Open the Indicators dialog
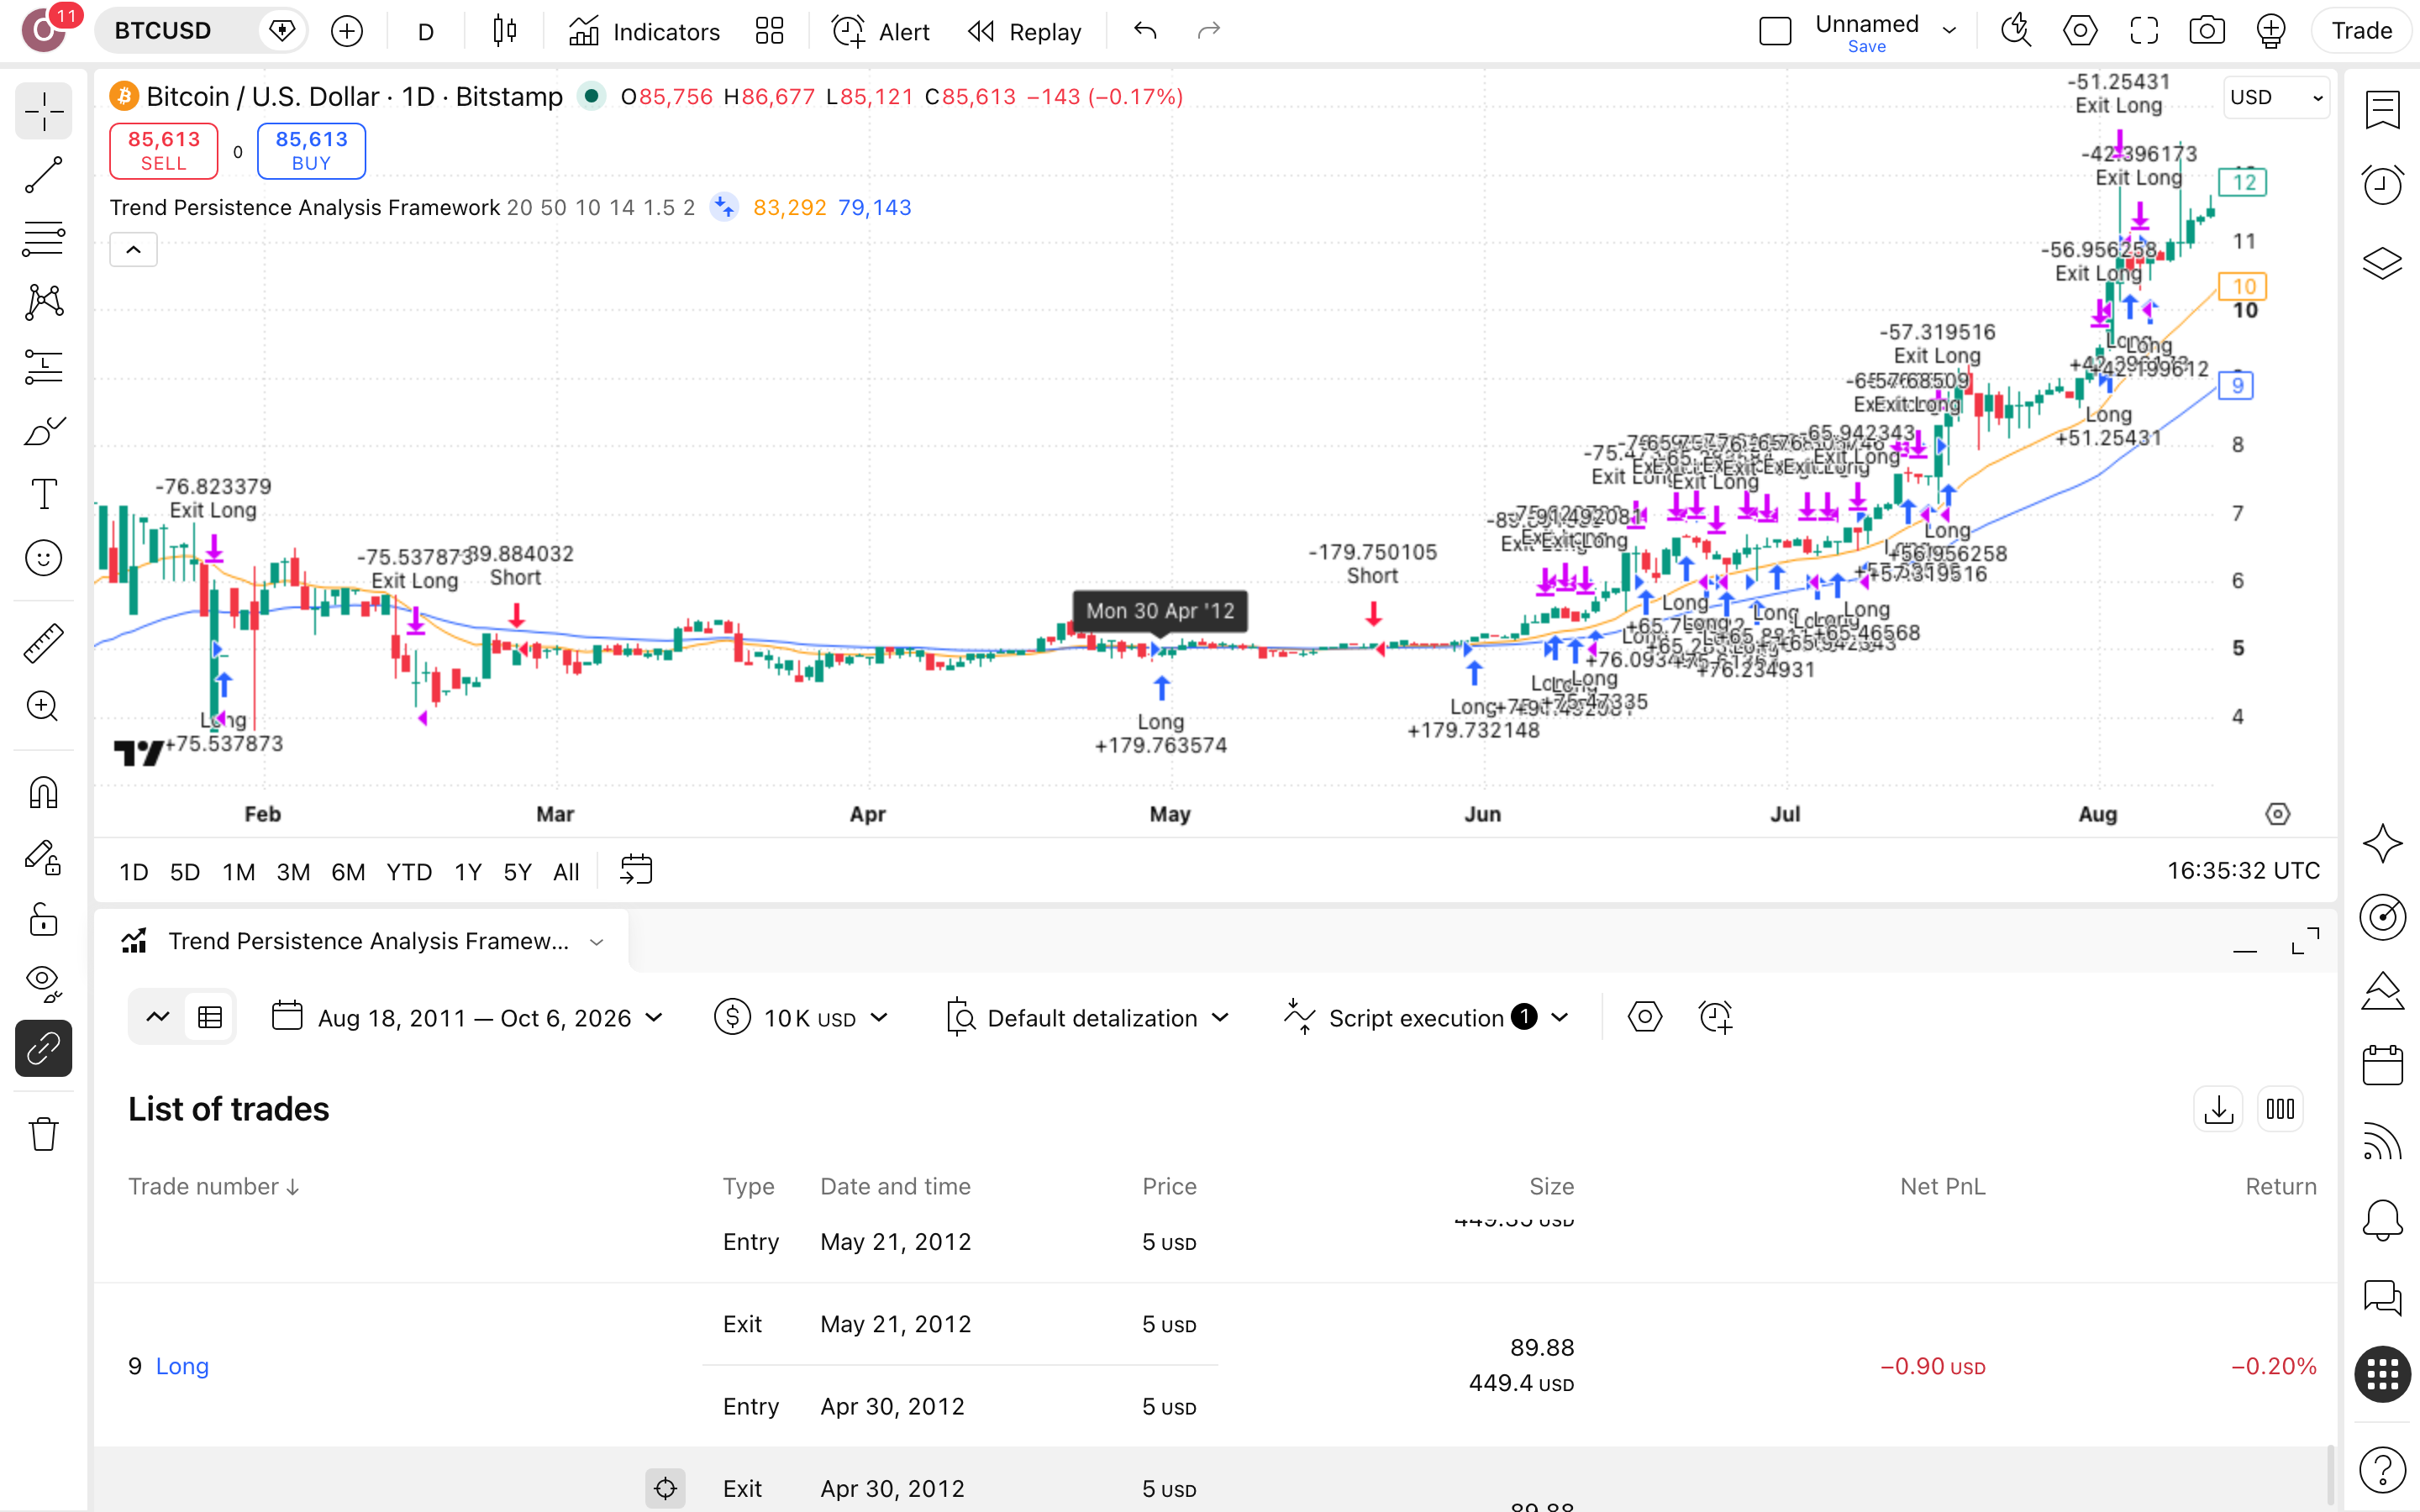2420x1512 pixels. coord(644,31)
